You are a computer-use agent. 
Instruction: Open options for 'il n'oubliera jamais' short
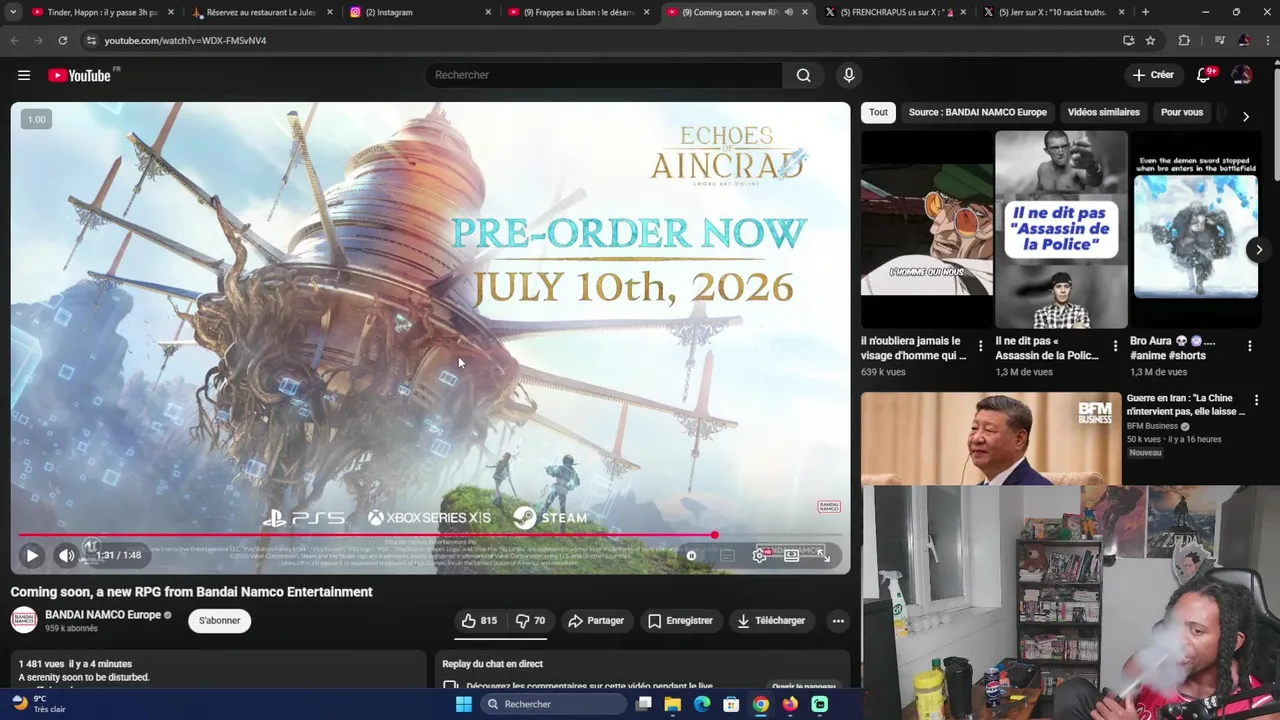980,346
